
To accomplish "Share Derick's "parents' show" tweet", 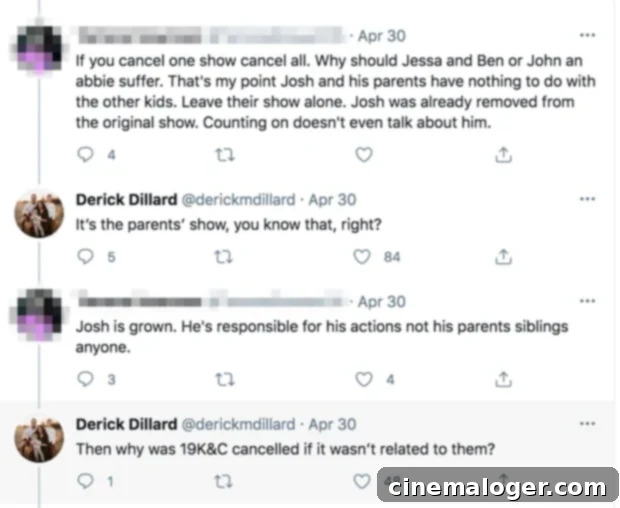I will point(504,257).
